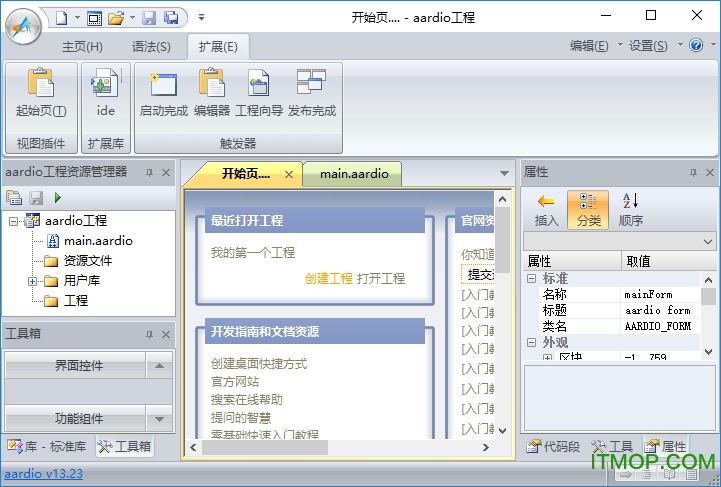This screenshot has width=721, height=487.
Task: Click the 起始页 view plugin icon
Action: coord(41,86)
